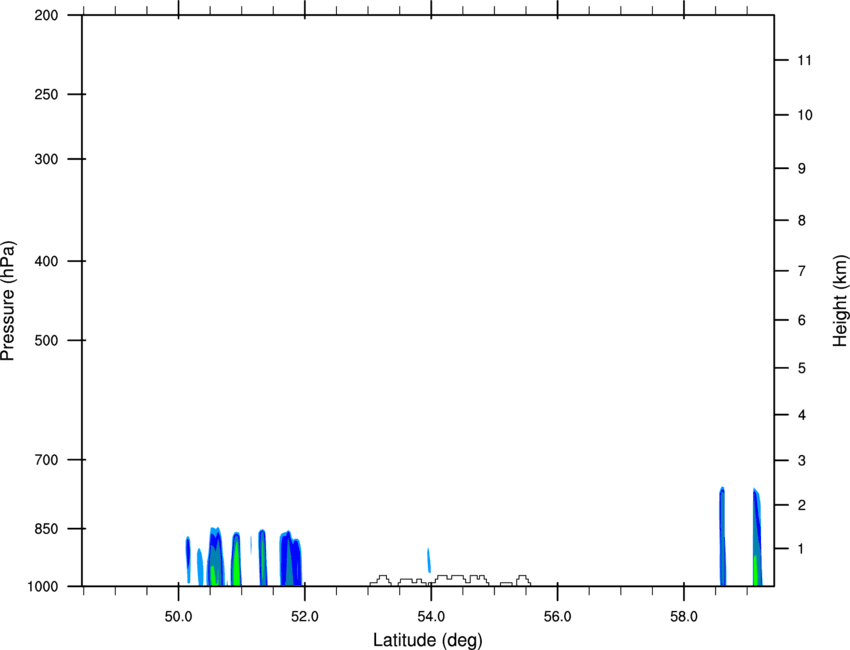850x650 pixels.
Task: Pick the 4 km height label
Action: pyautogui.click(x=802, y=415)
